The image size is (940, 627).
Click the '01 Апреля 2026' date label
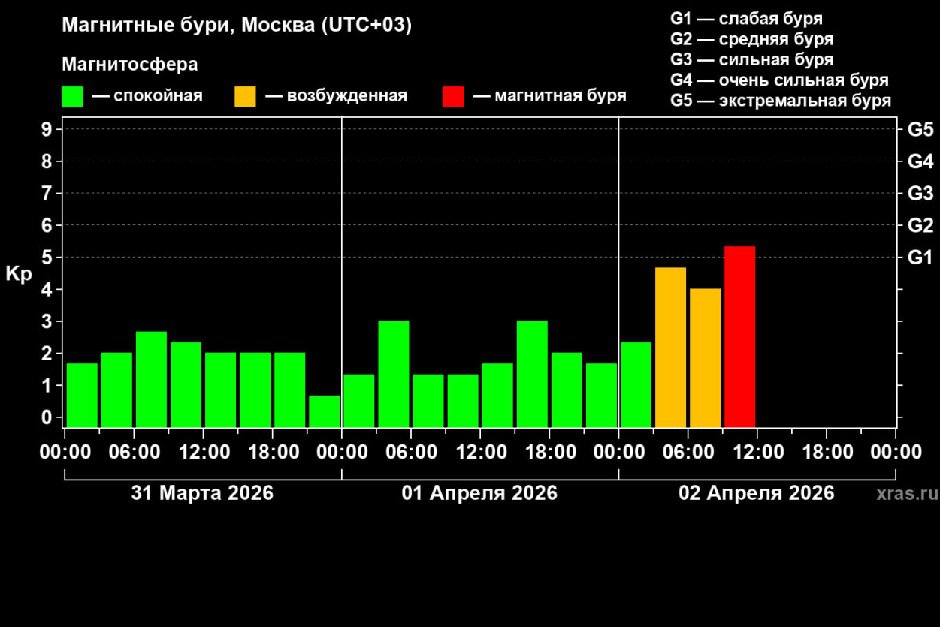480,493
